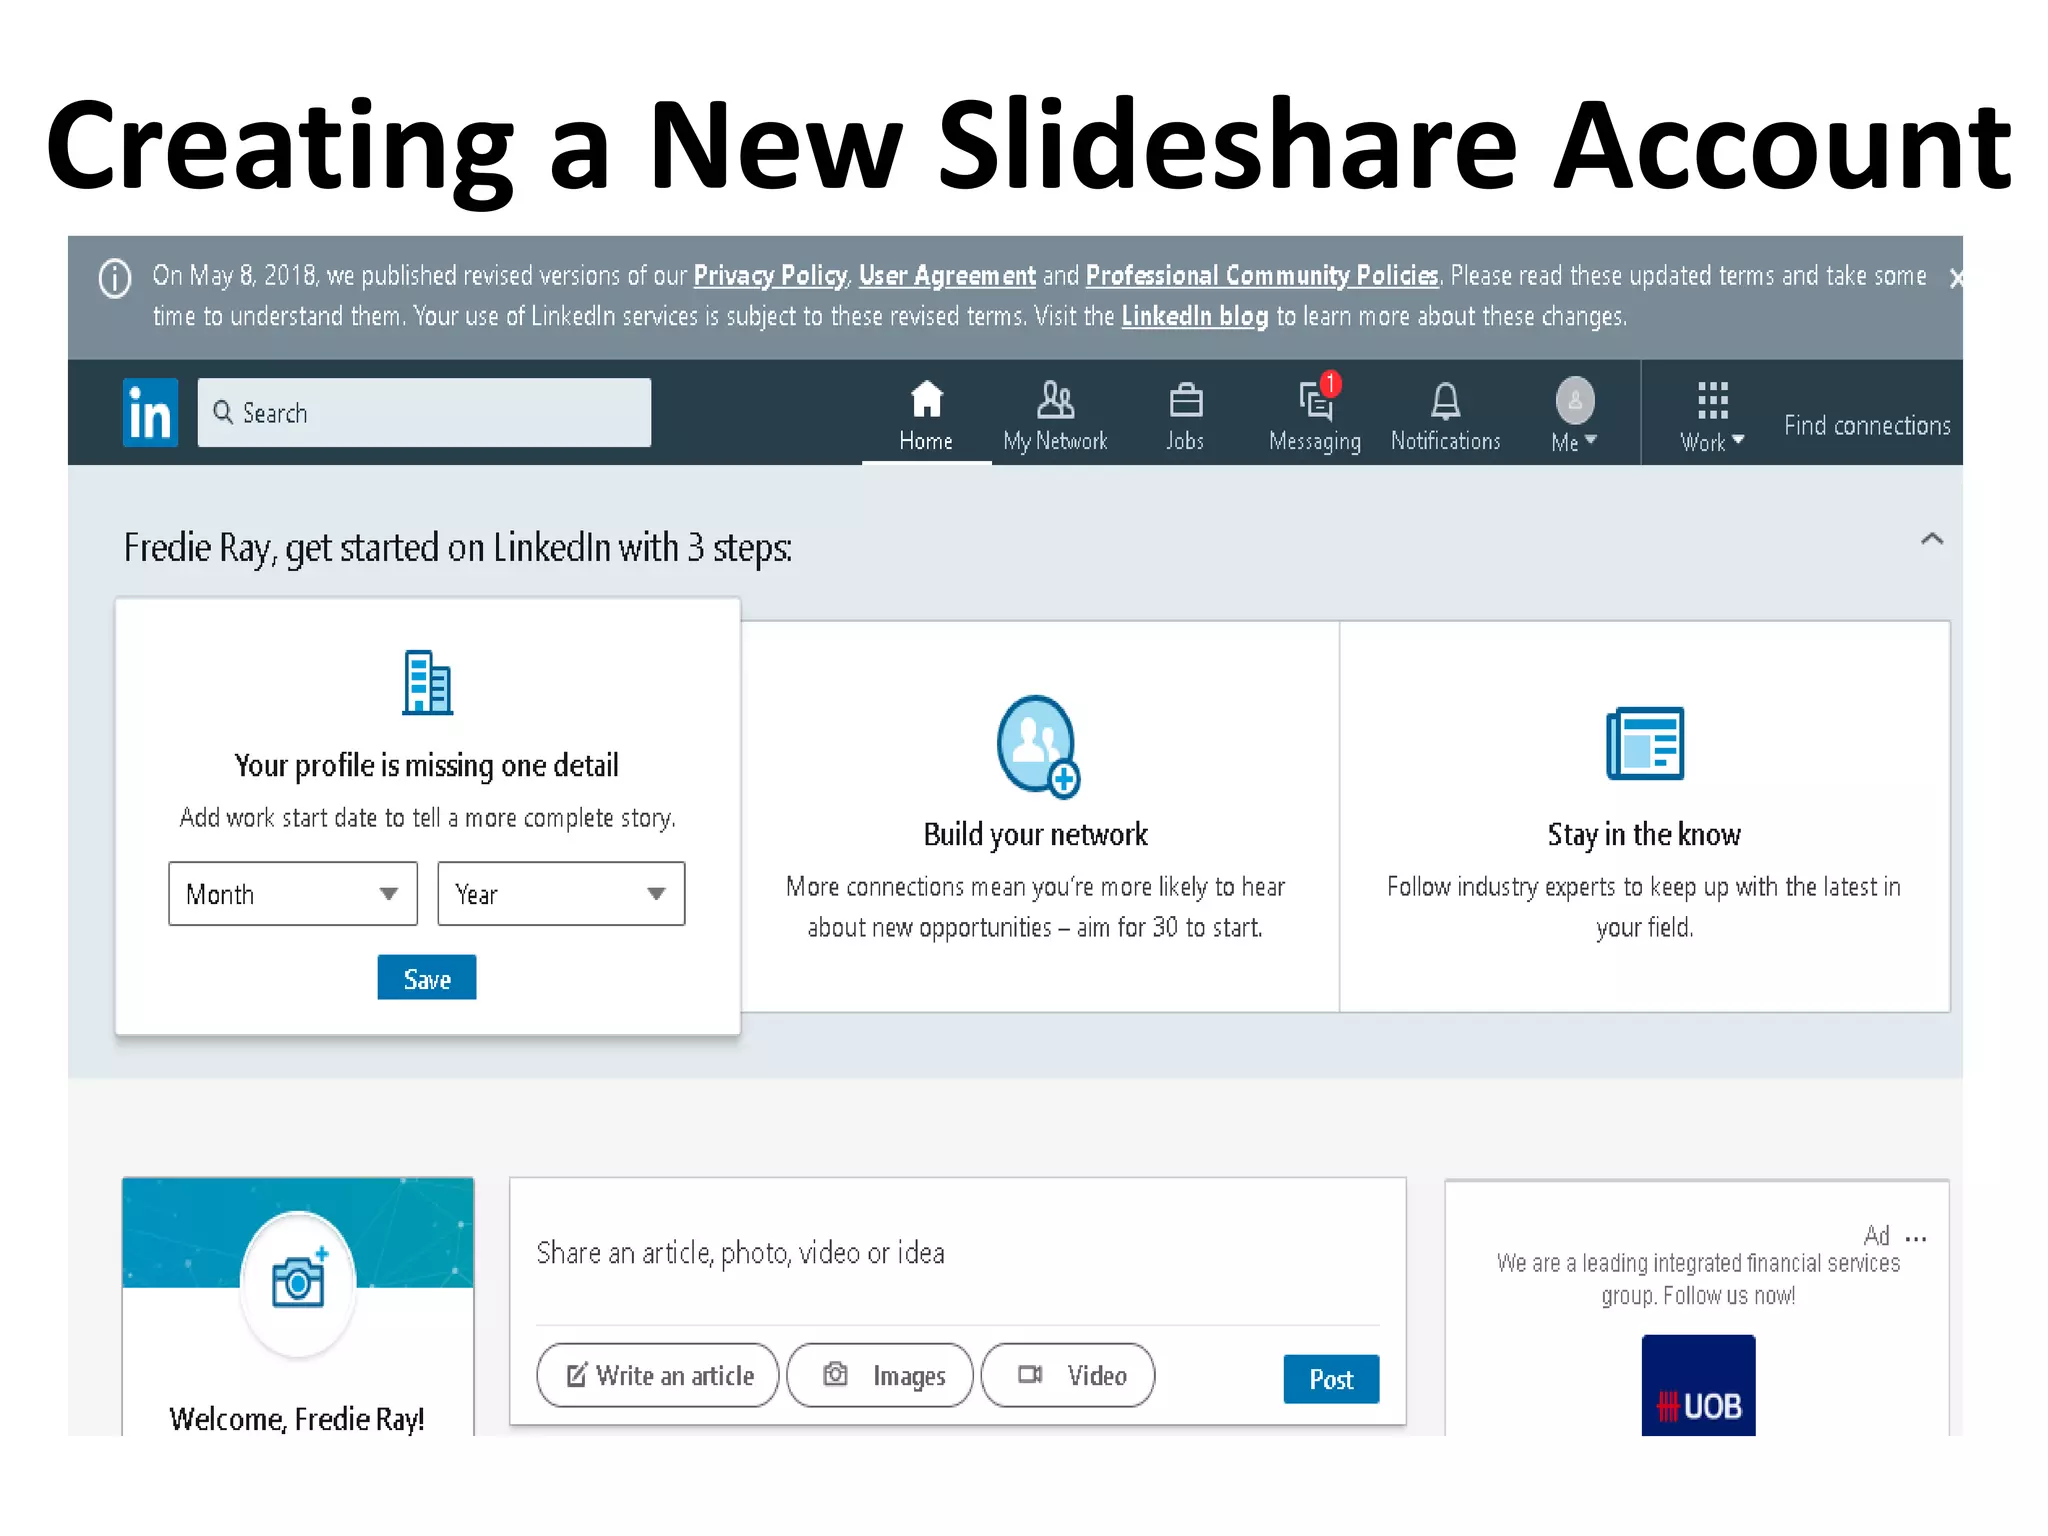Click the LinkedIn logo icon
The height and width of the screenshot is (1536, 2048).
[x=150, y=412]
